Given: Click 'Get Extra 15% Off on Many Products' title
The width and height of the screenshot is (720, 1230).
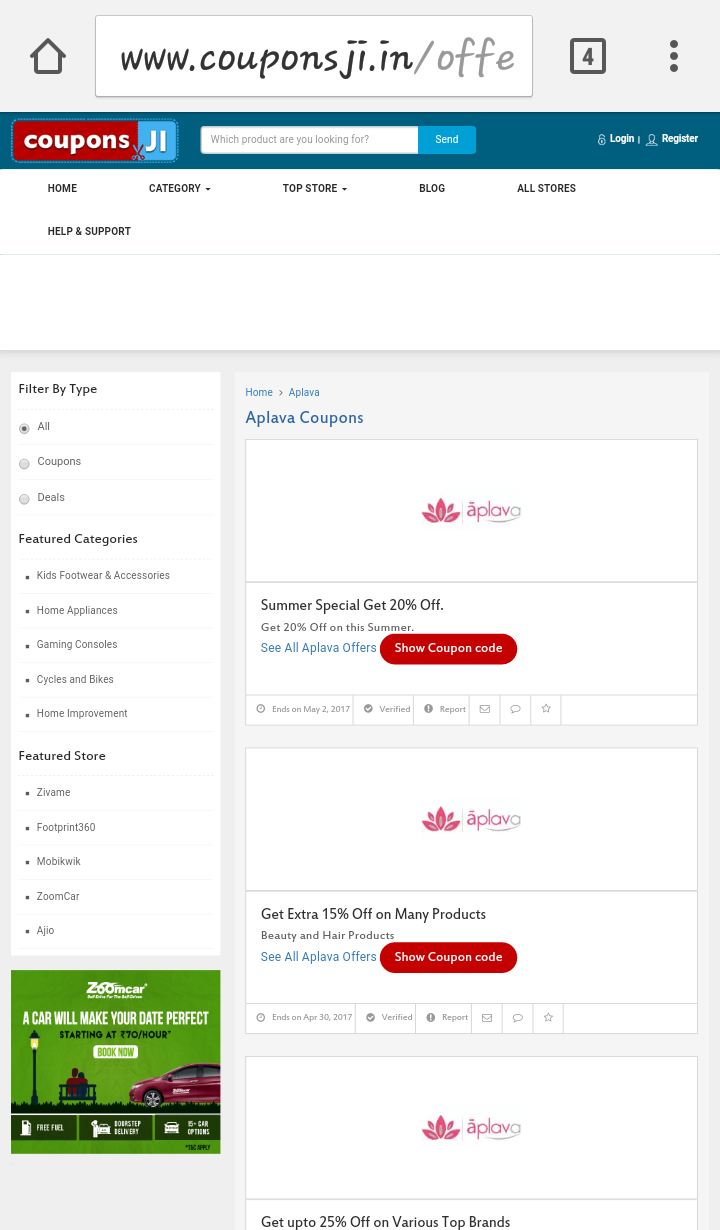Looking at the screenshot, I should click(x=373, y=915).
